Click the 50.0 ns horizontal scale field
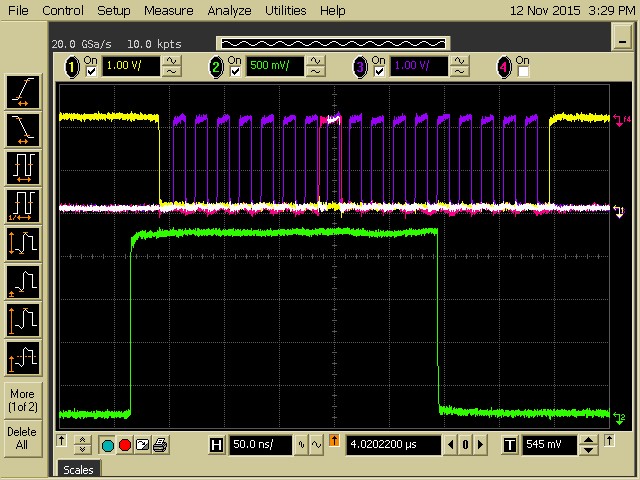This screenshot has height=480, width=640. 259,443
